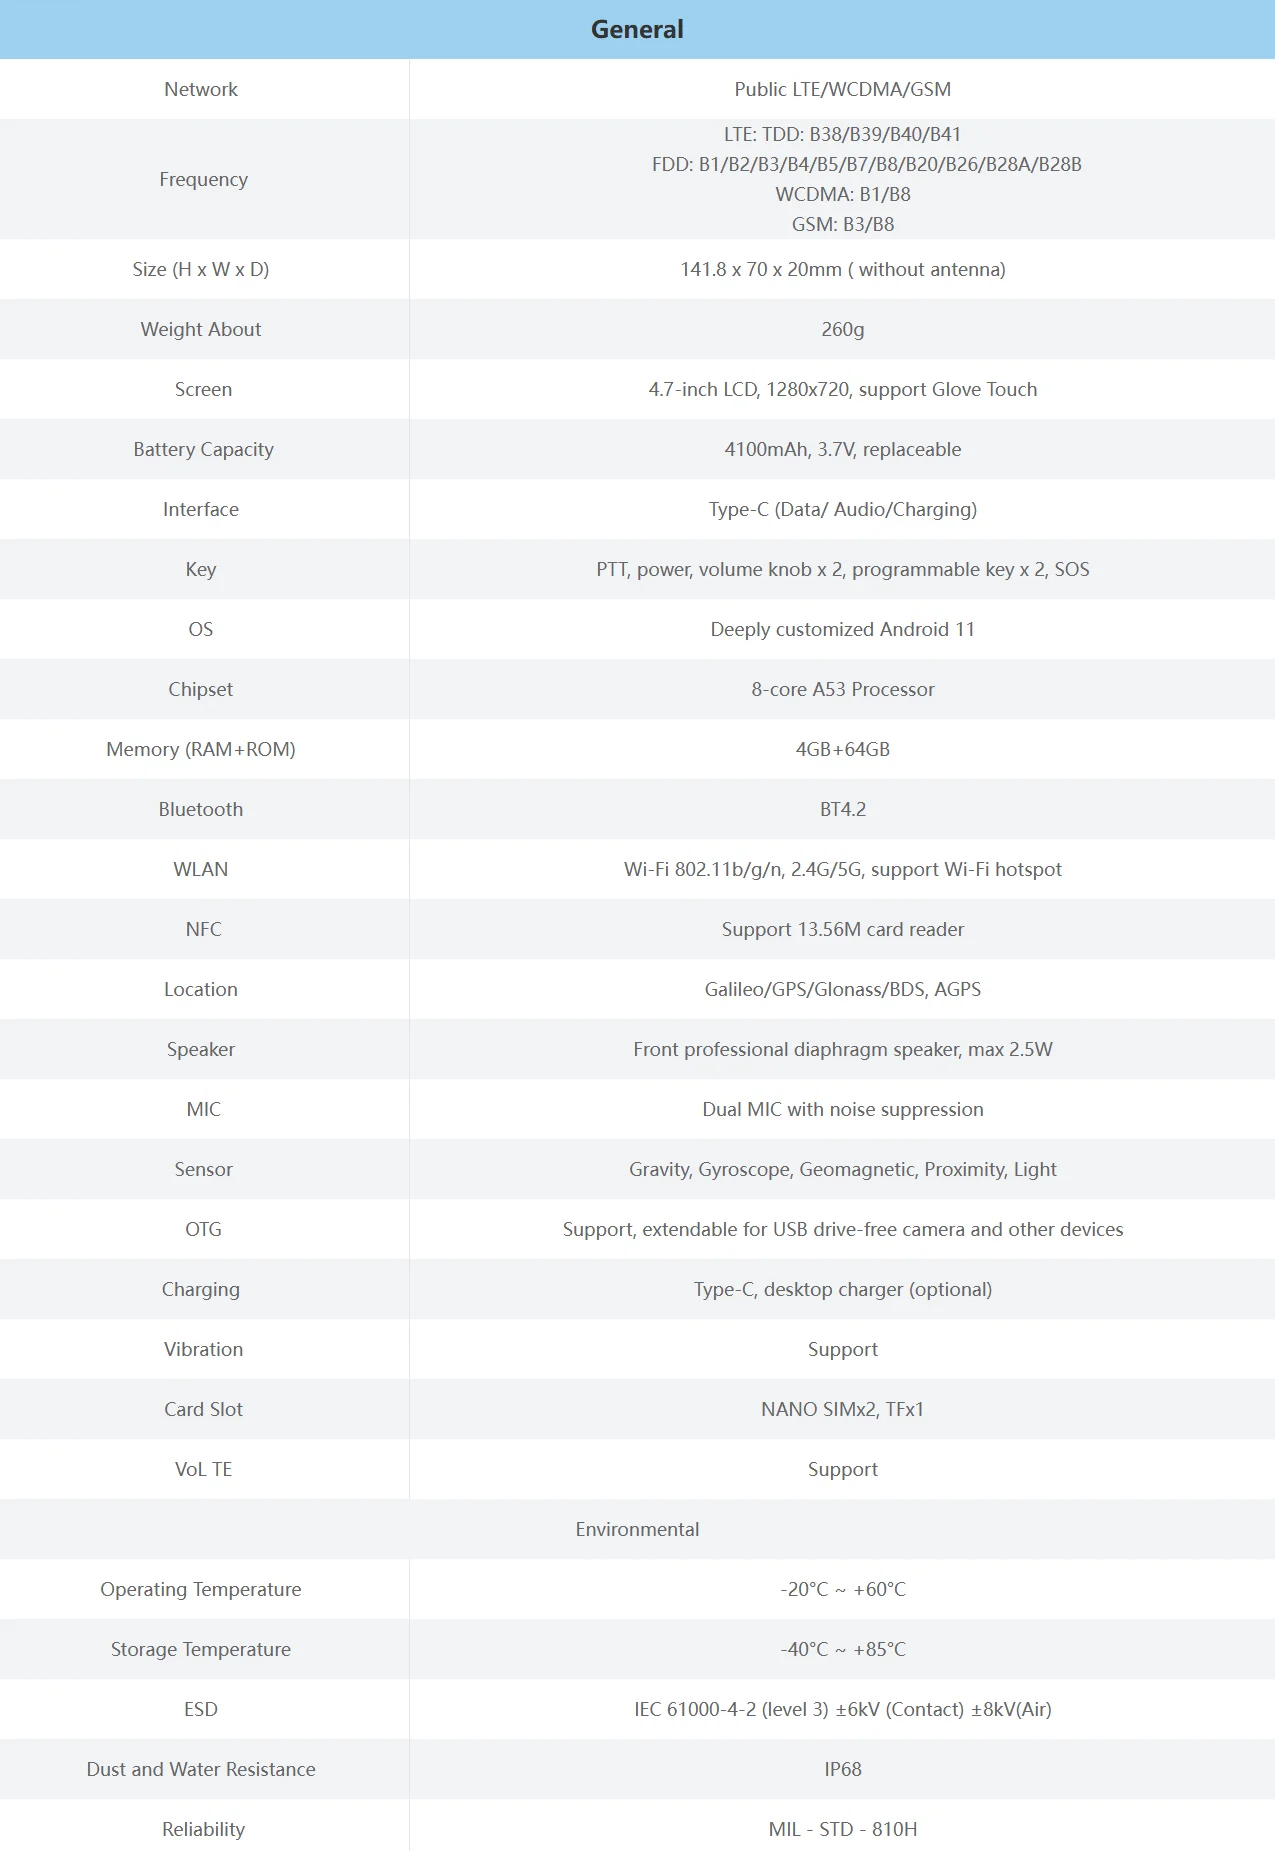1275x1851 pixels.
Task: Click Public LTE/WCDMA/GSM value
Action: pos(842,89)
